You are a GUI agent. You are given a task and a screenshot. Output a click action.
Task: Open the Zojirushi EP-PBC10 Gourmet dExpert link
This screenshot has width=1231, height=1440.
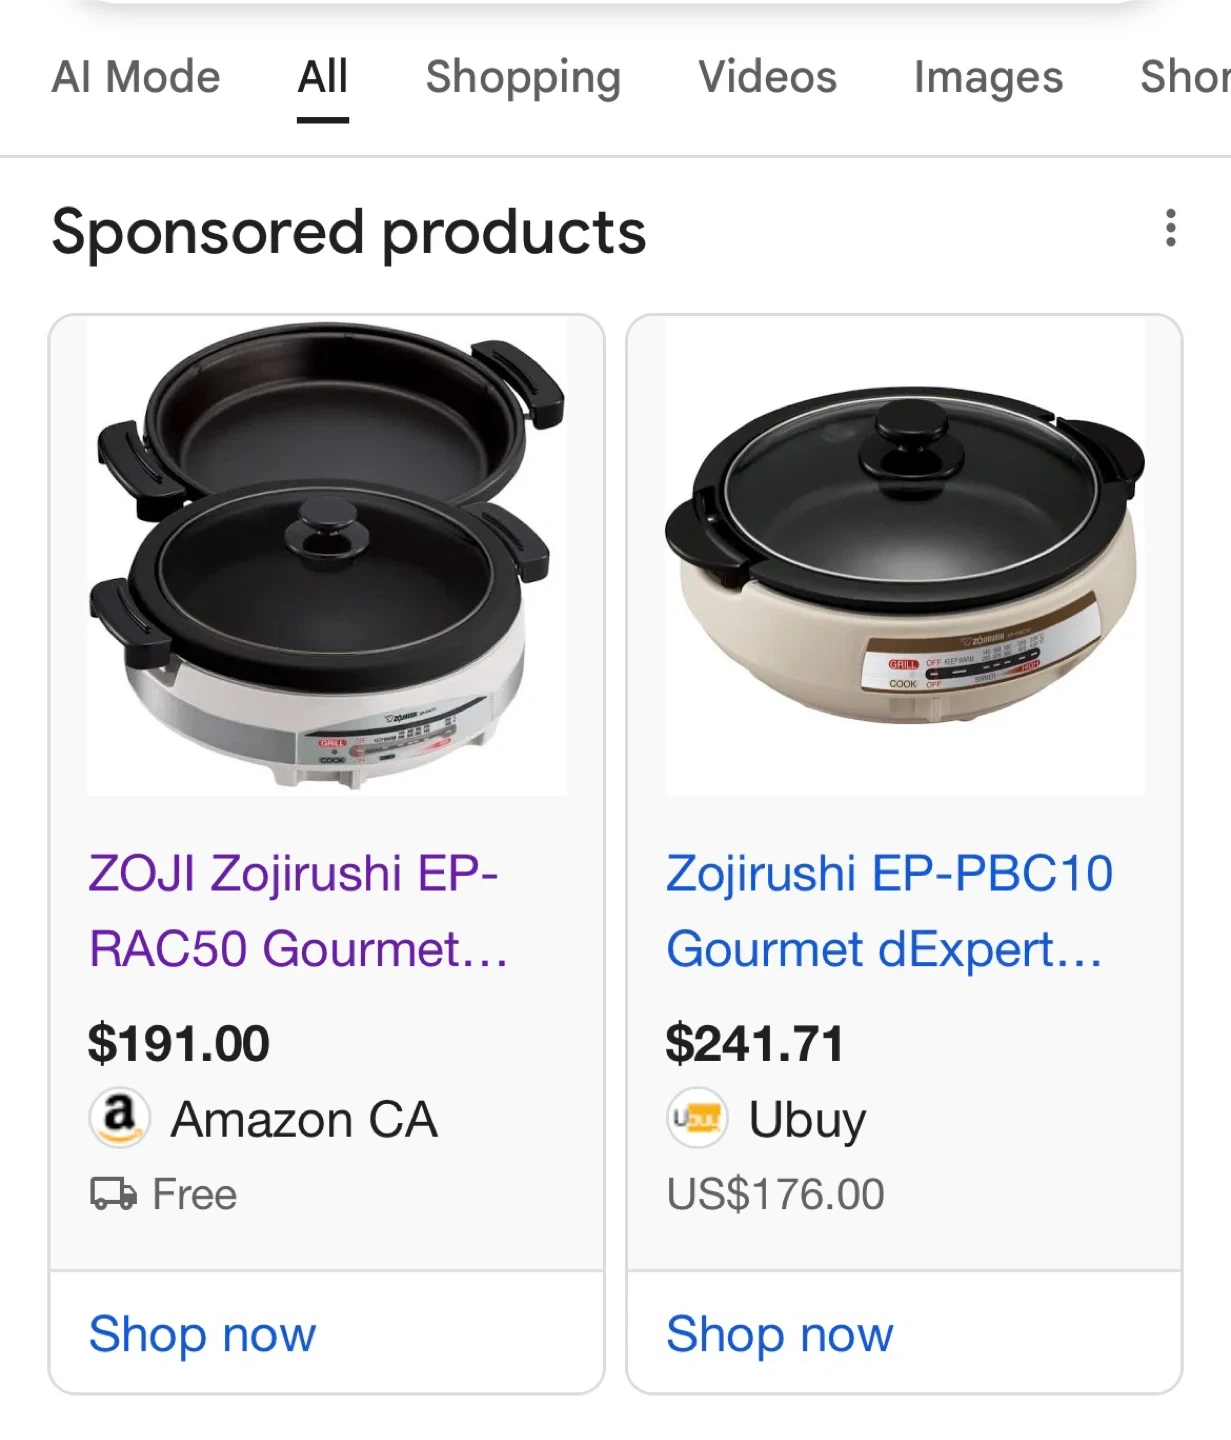889,911
